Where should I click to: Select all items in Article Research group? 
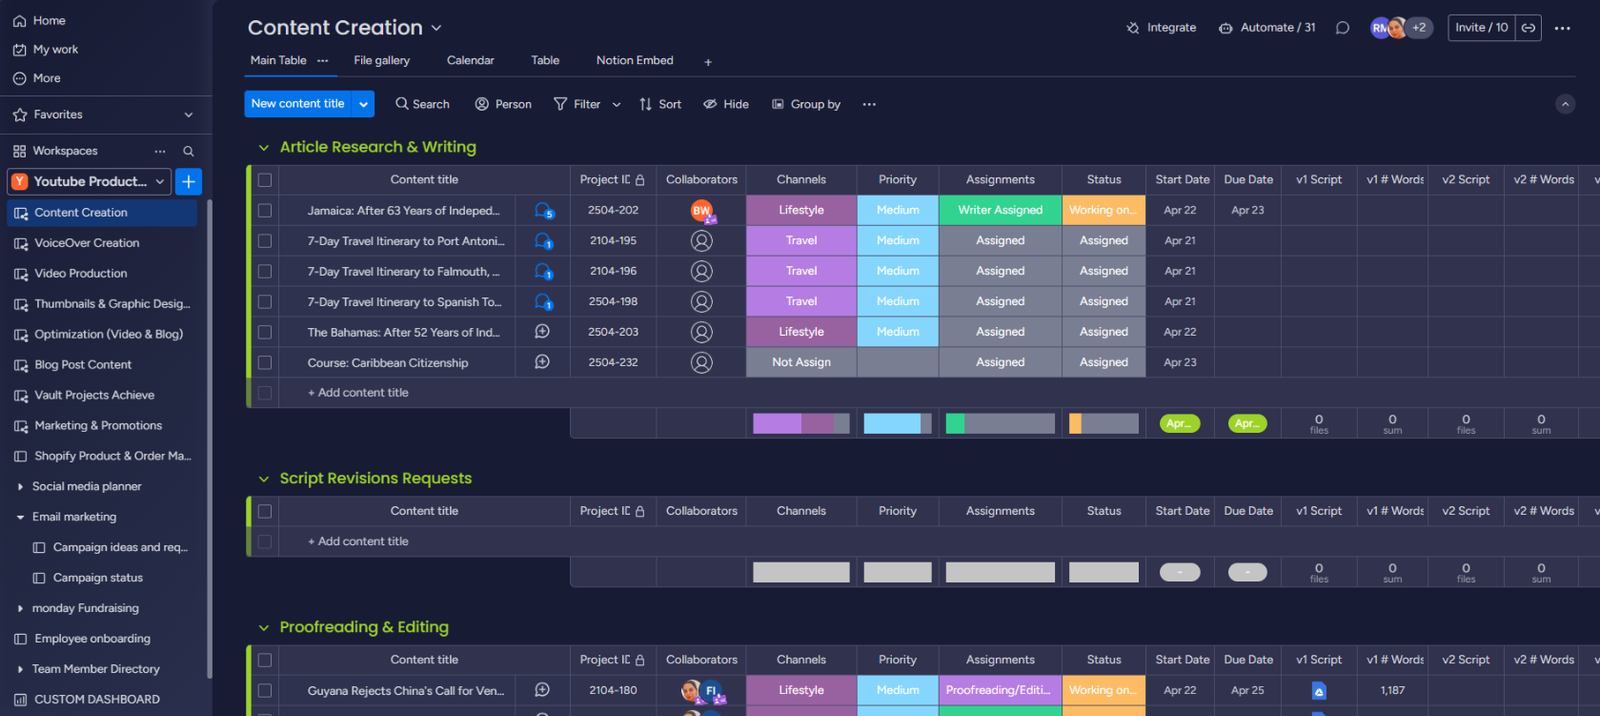coord(265,180)
